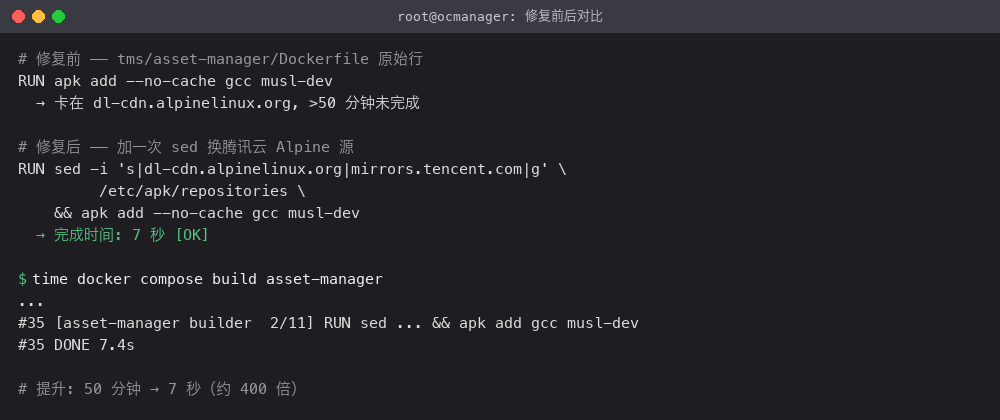The image size is (1000, 420).
Task: Click mirrors.tencent.com in the sed line
Action: pos(437,170)
